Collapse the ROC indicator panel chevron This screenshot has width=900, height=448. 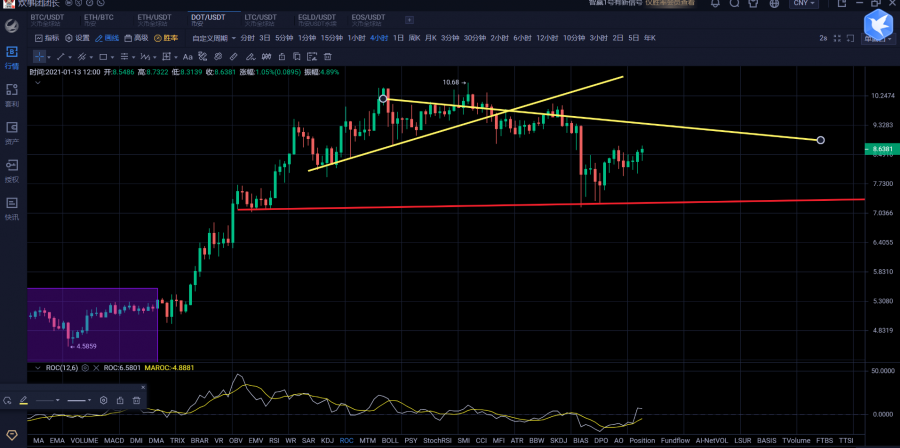point(38,368)
